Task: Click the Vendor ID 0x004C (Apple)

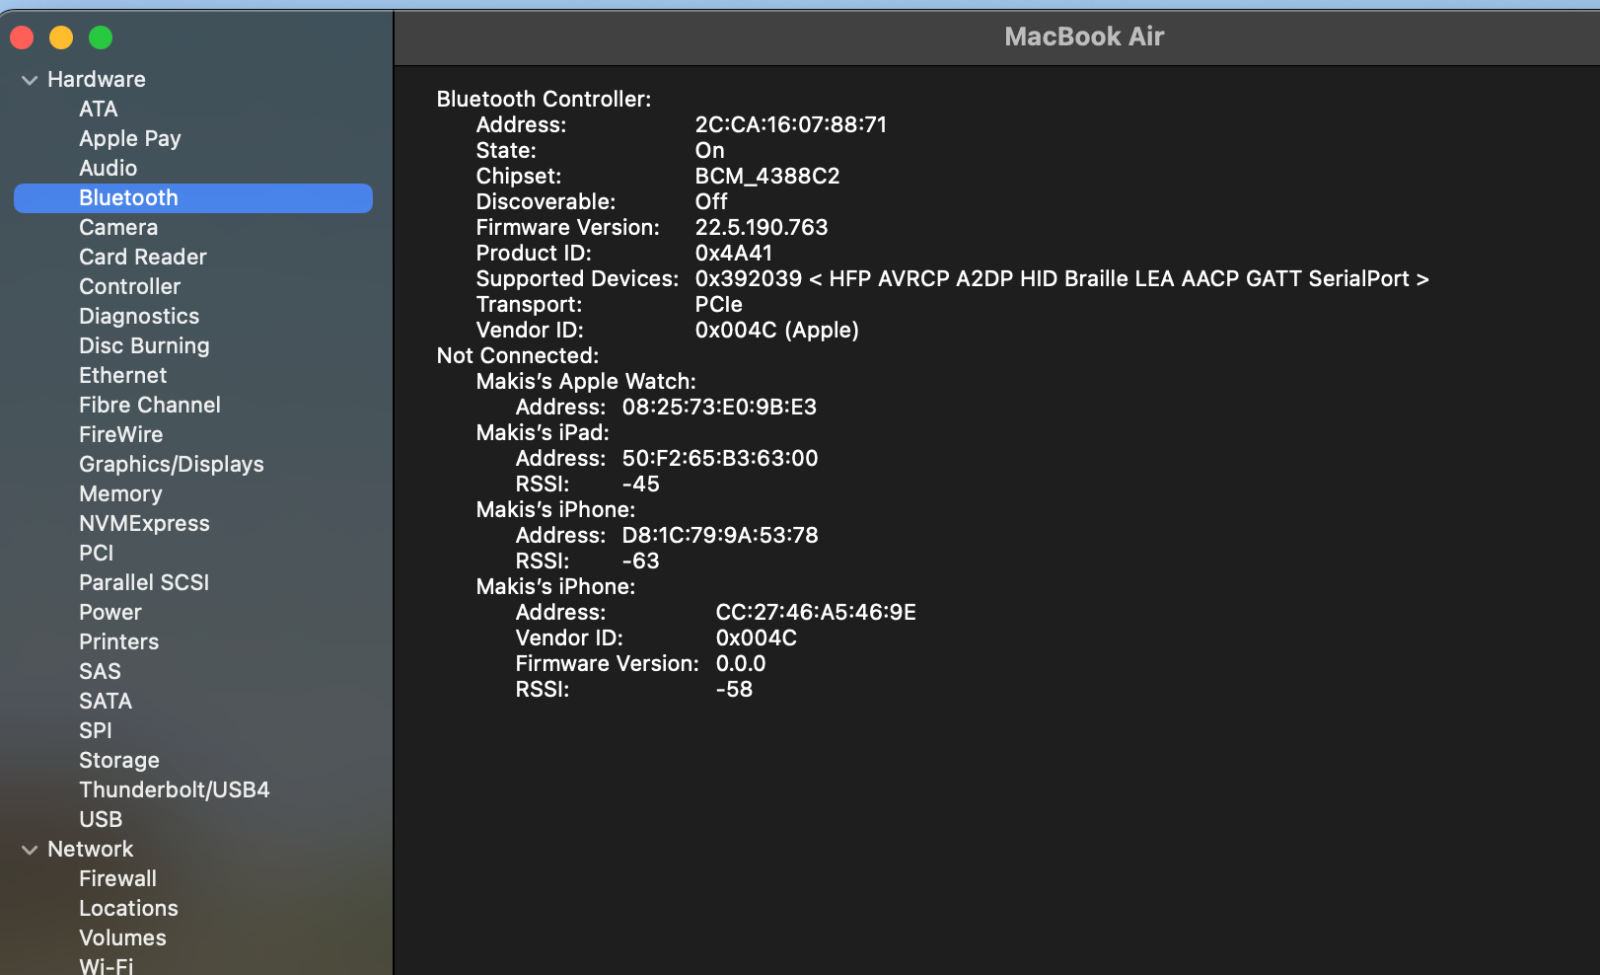Action: point(777,330)
